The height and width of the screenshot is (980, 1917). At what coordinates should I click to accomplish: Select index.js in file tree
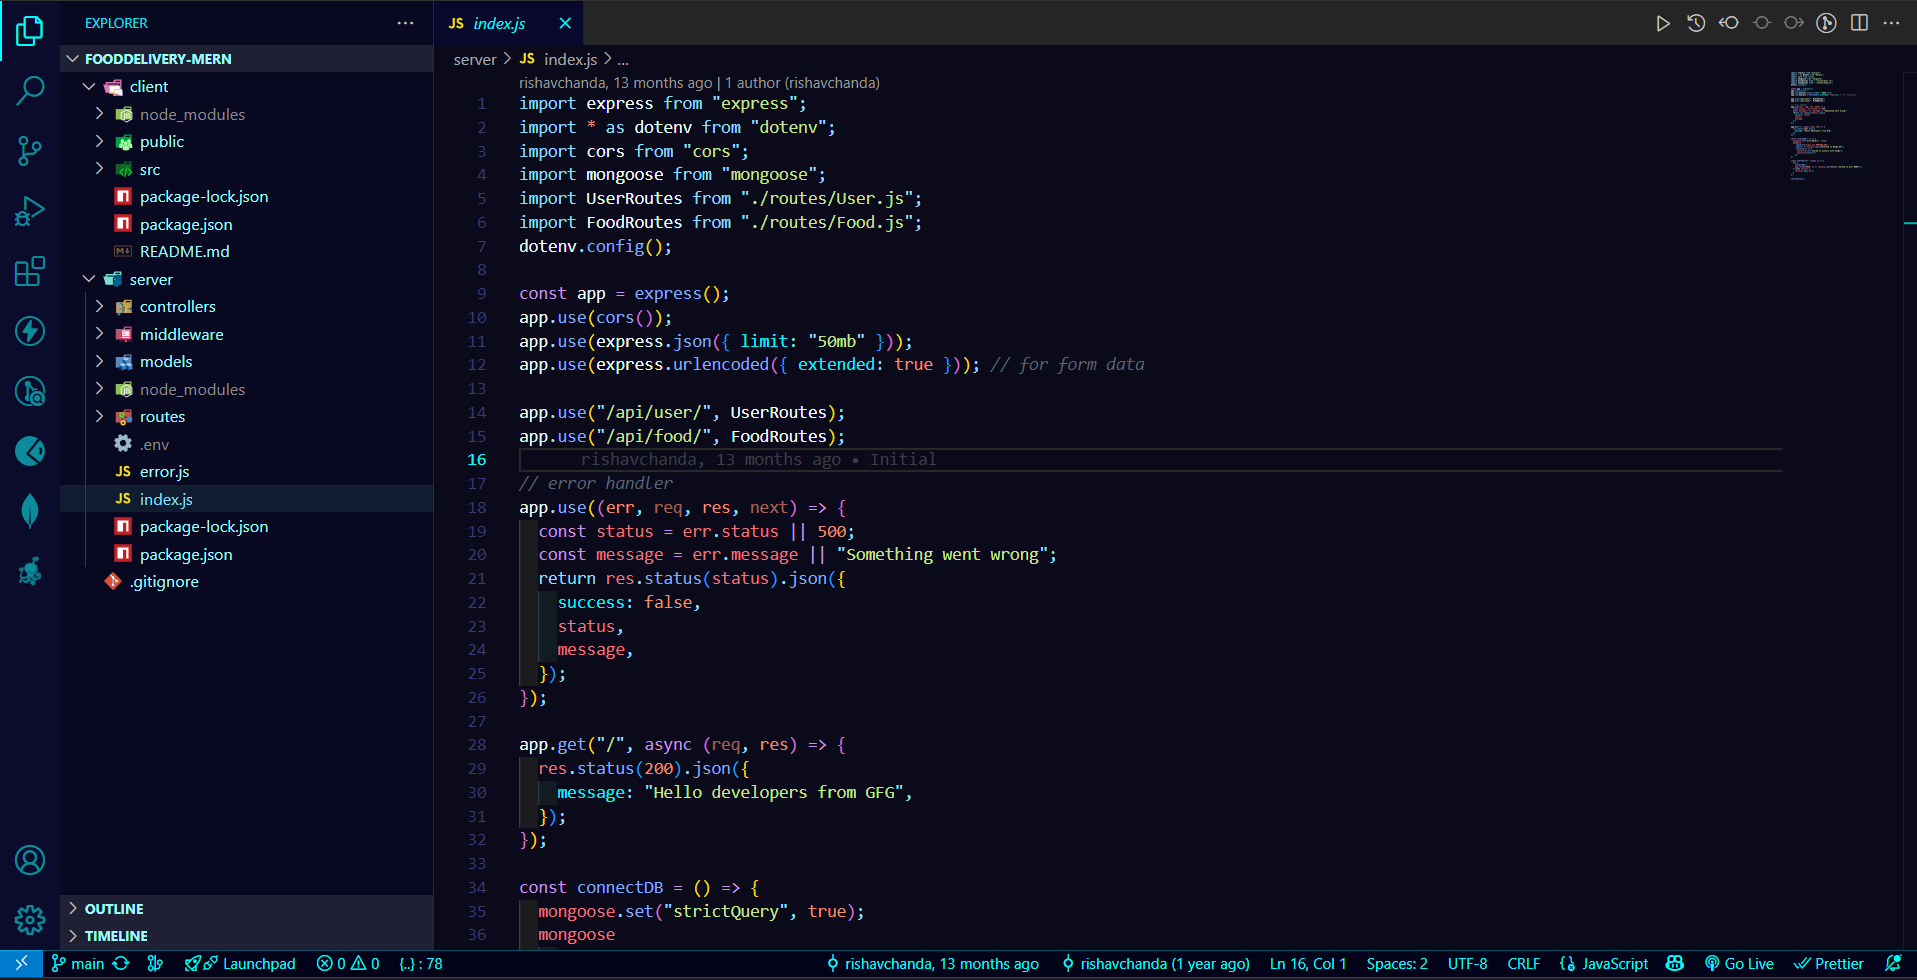[x=247, y=499]
